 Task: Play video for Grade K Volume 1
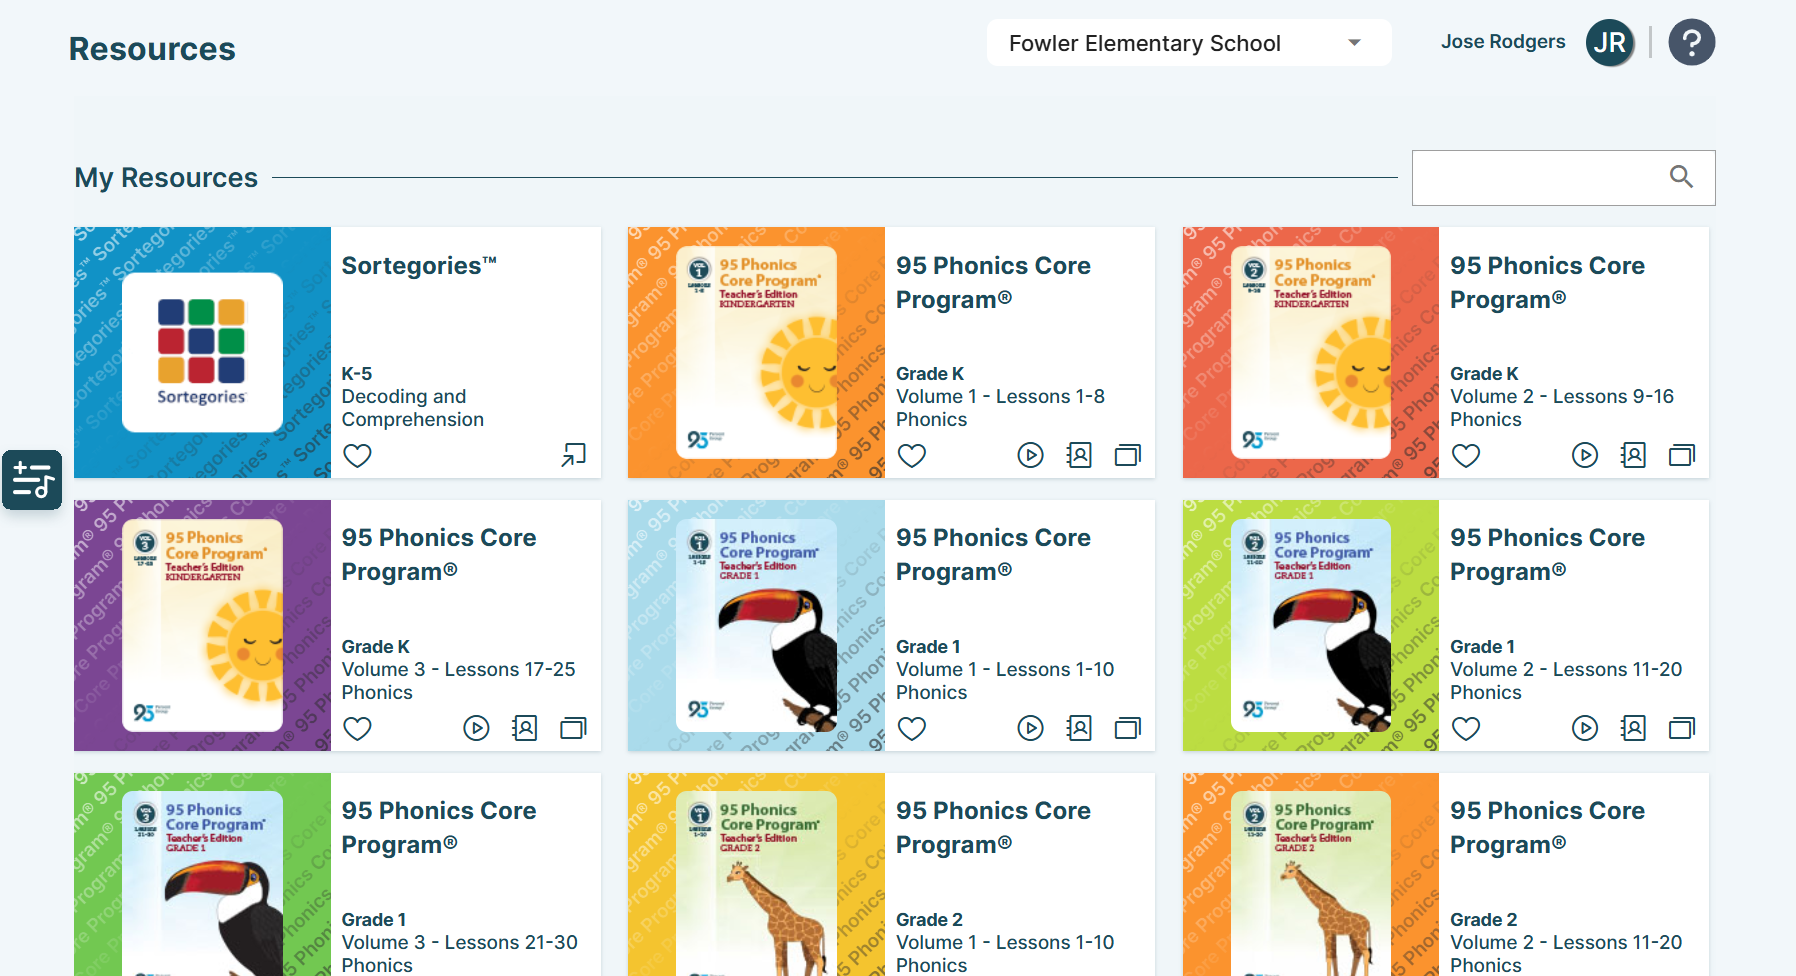point(1030,455)
